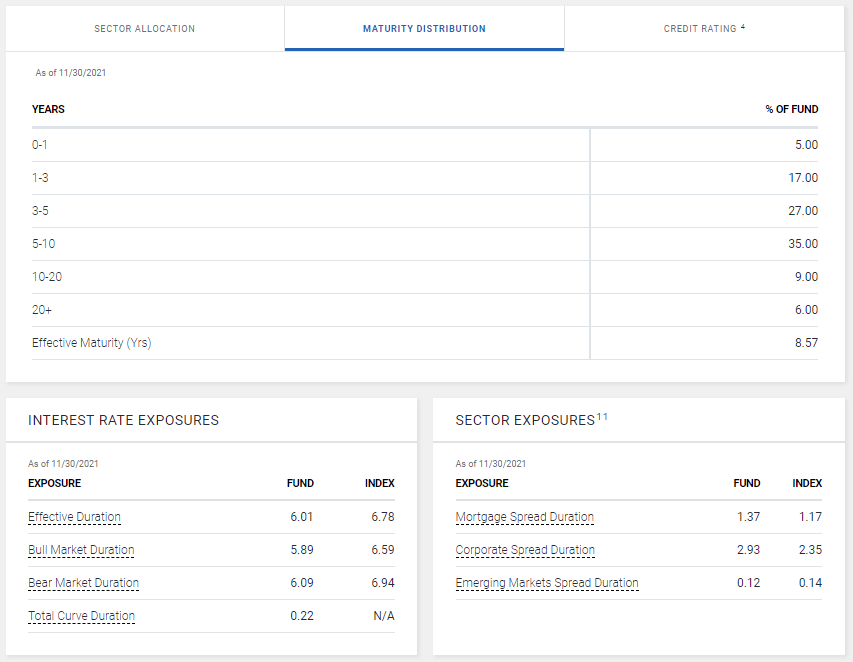The width and height of the screenshot is (853, 662).
Task: Open the Credit Rating tab
Action: coord(699,29)
